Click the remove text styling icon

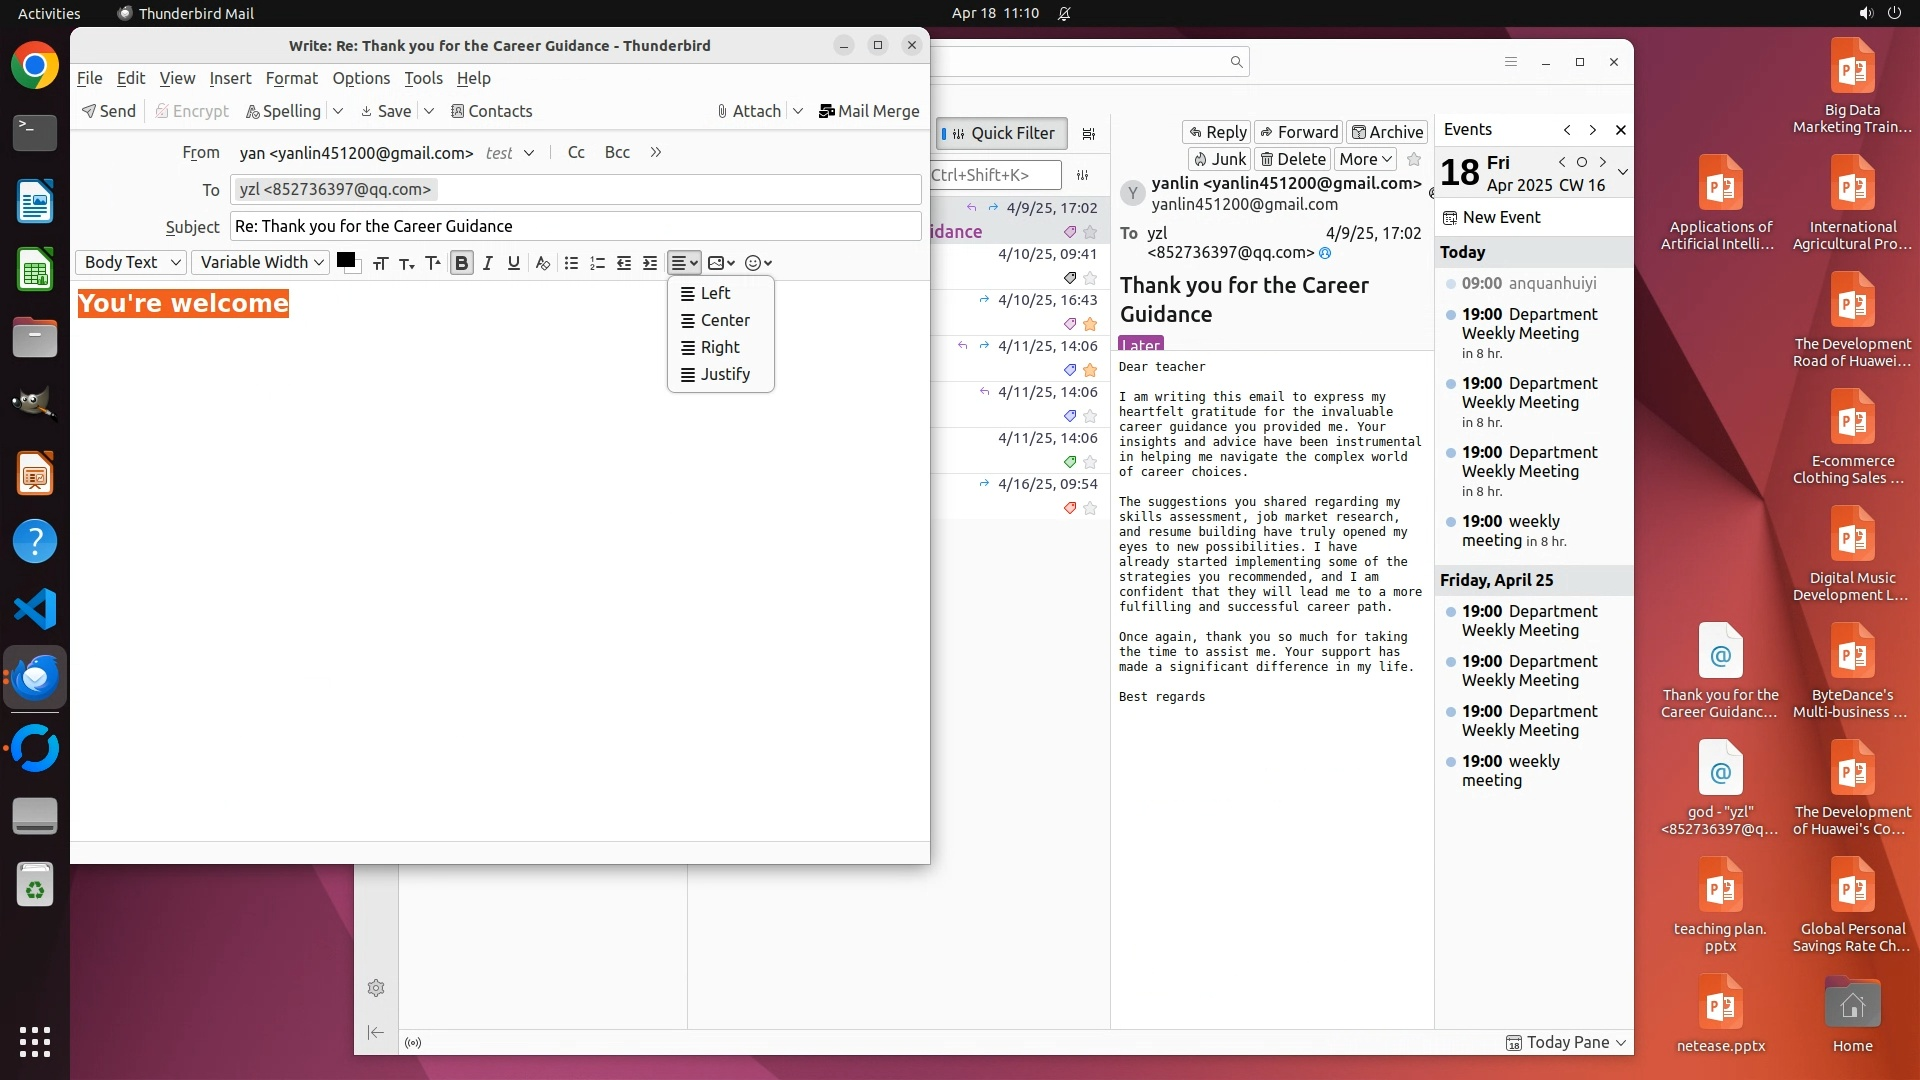tap(542, 263)
